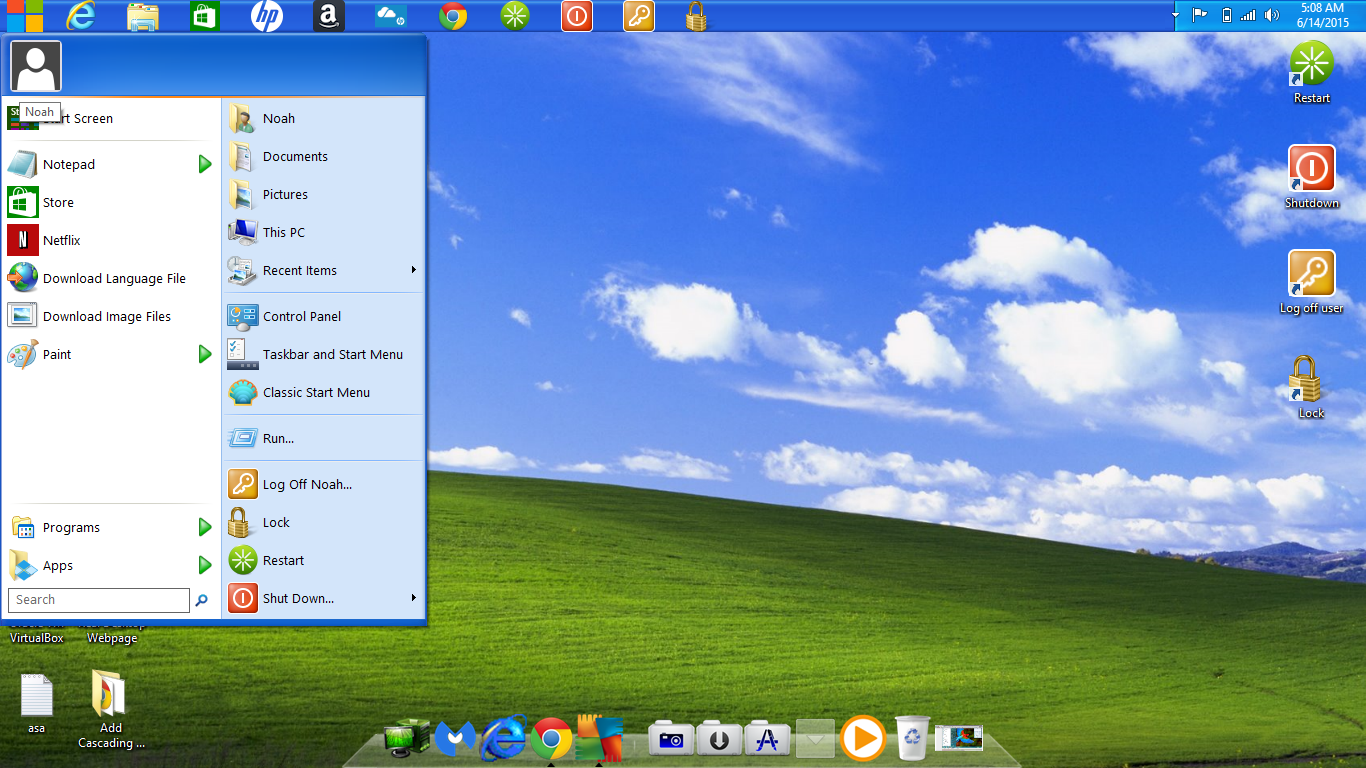Expand the down-arrow stack in the dock
This screenshot has width=1366, height=768.
pos(815,739)
